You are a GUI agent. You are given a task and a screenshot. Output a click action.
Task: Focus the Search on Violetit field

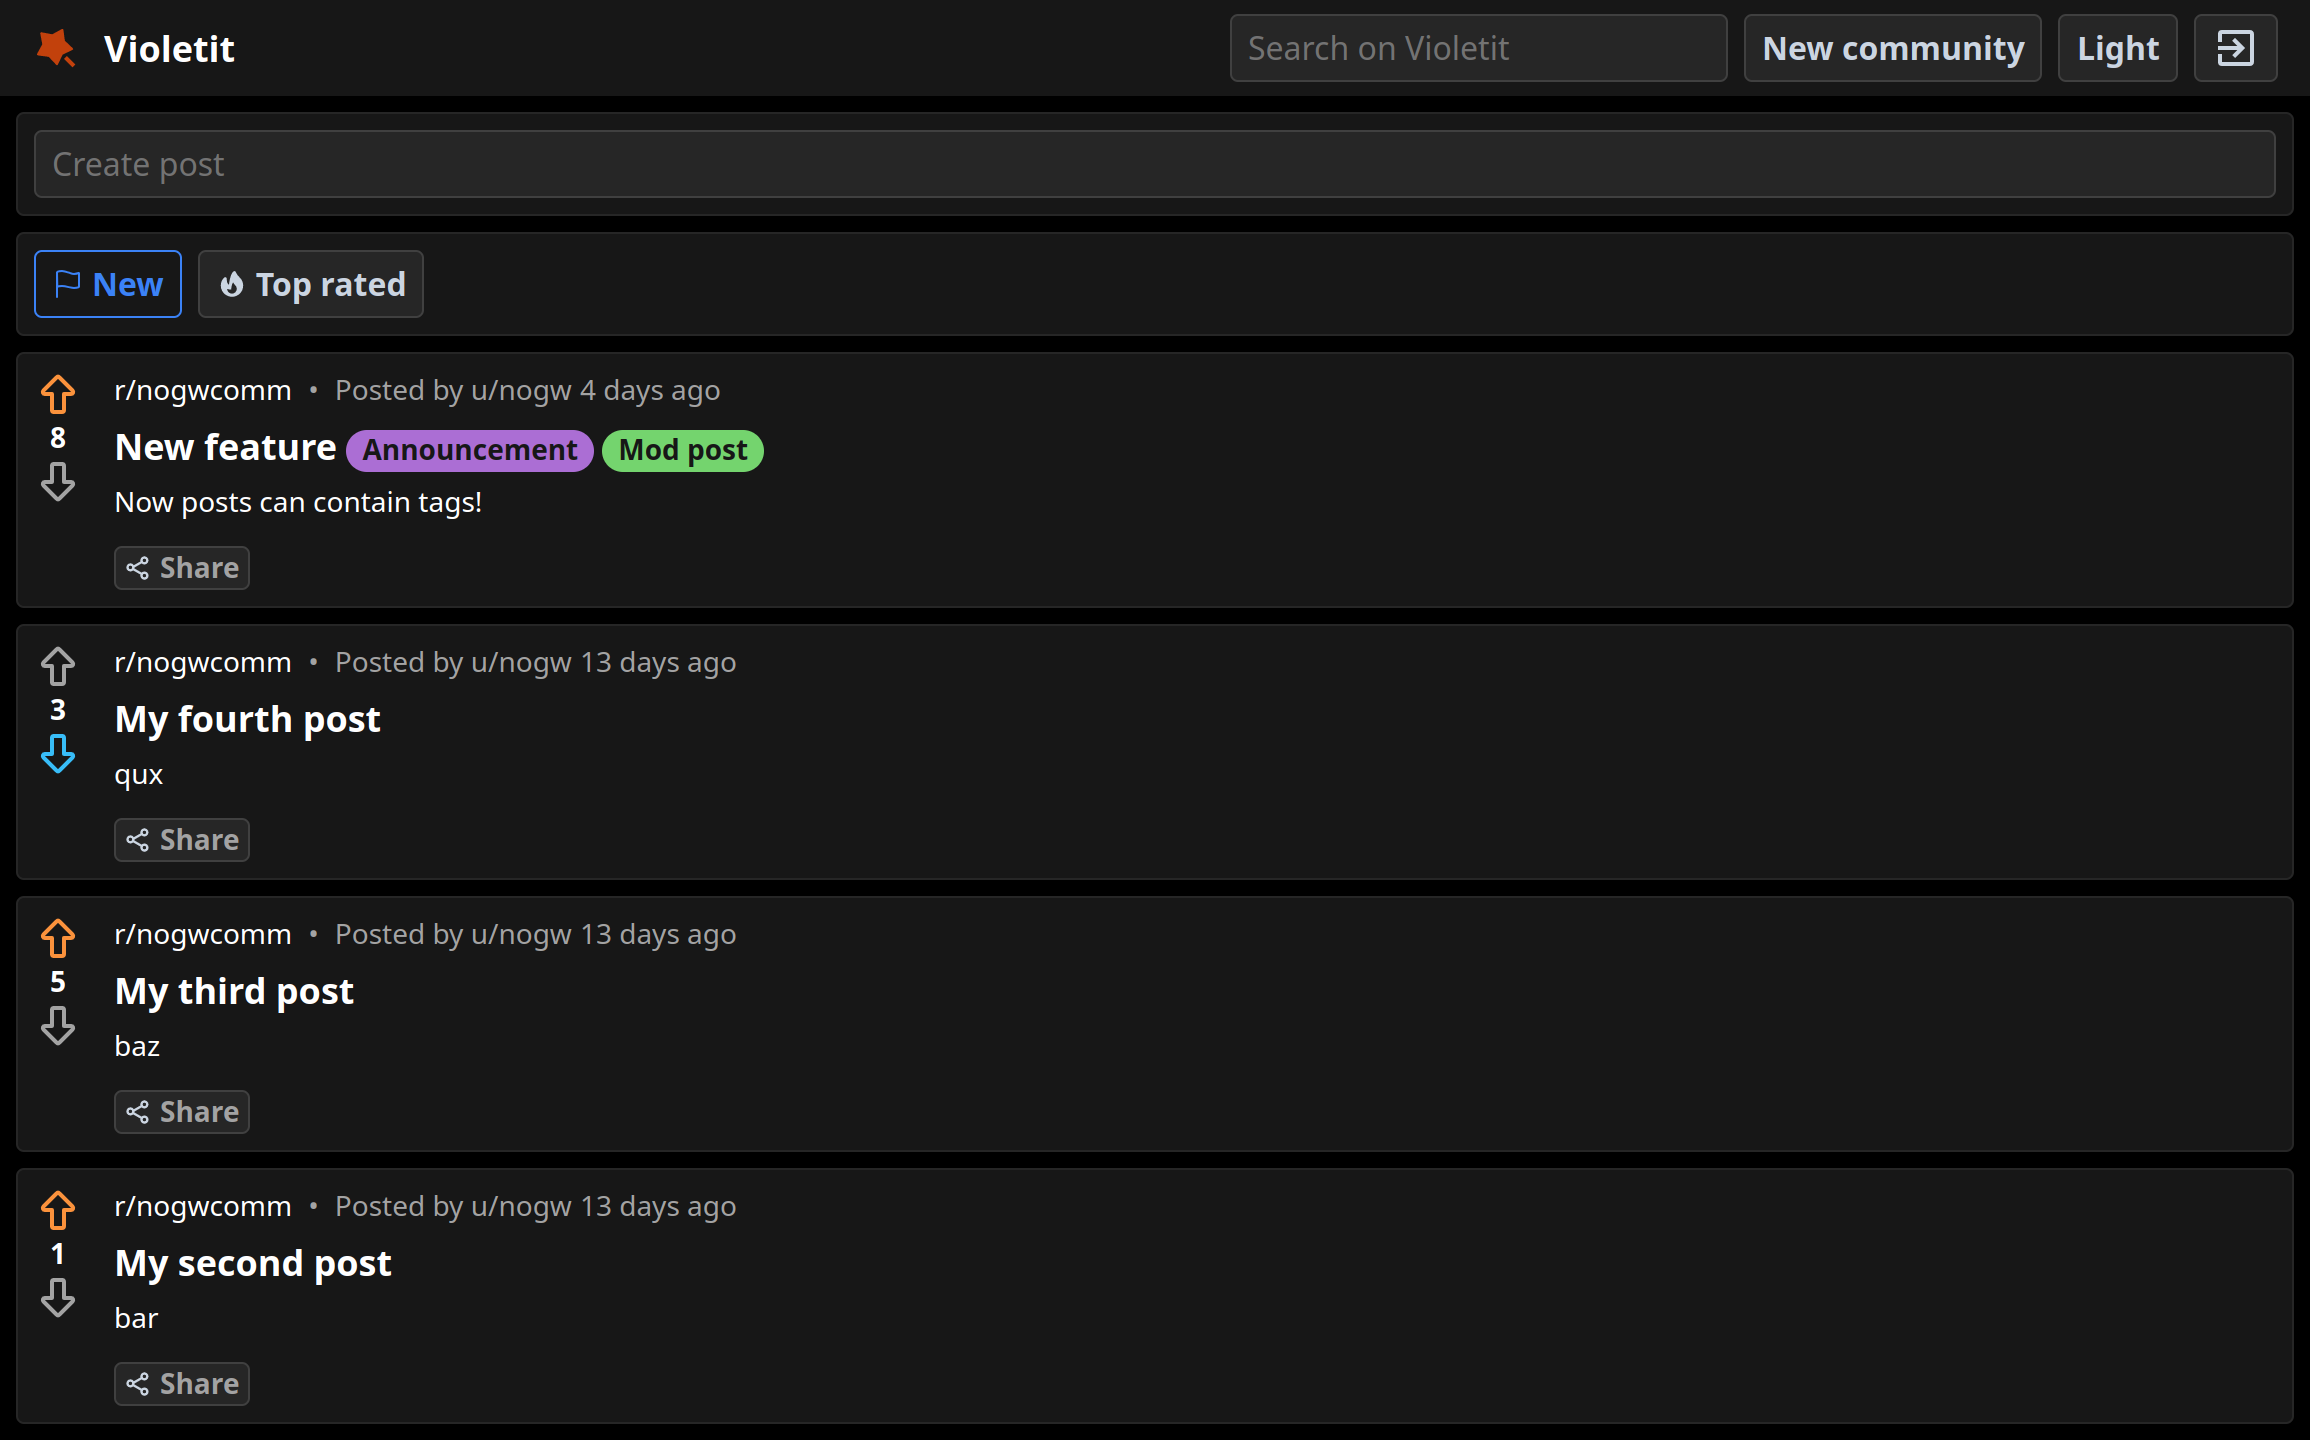click(1478, 48)
